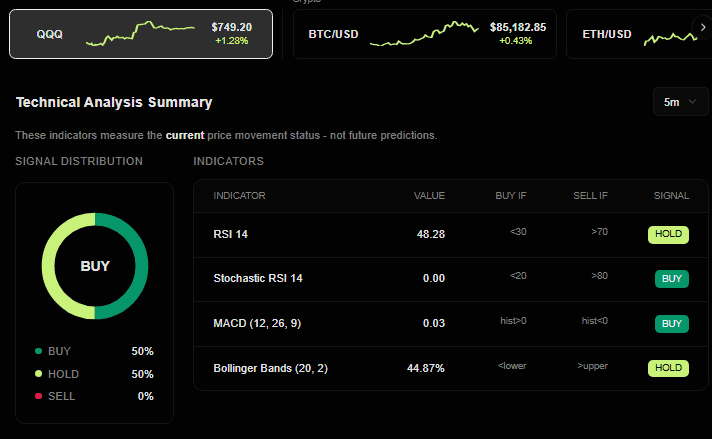The height and width of the screenshot is (439, 712).
Task: Select the MACD (12, 26, 9) row name
Action: pyautogui.click(x=257, y=323)
